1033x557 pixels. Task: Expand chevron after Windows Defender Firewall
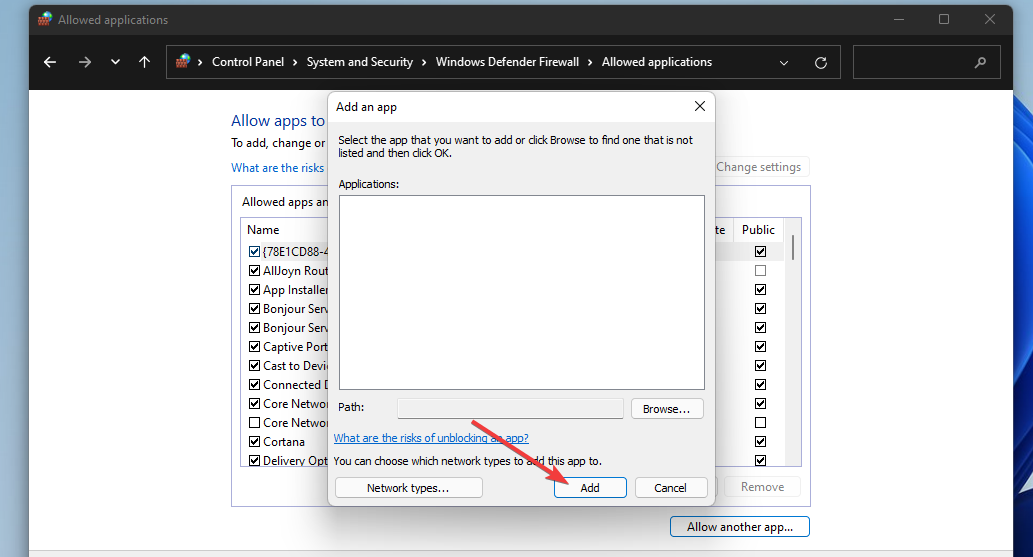(x=590, y=62)
